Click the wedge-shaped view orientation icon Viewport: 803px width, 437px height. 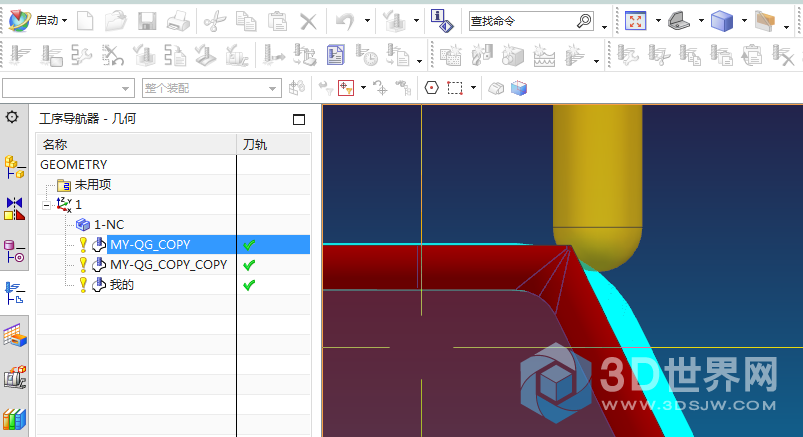point(679,21)
